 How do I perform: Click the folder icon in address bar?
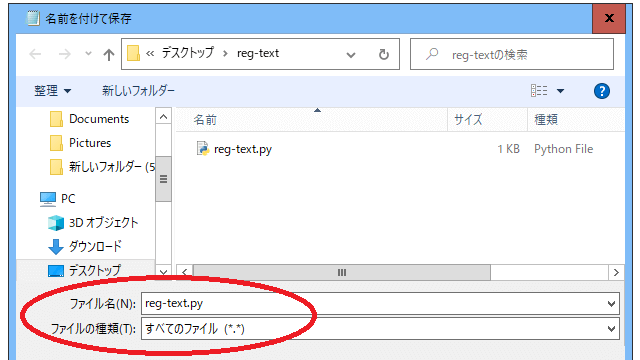(133, 54)
